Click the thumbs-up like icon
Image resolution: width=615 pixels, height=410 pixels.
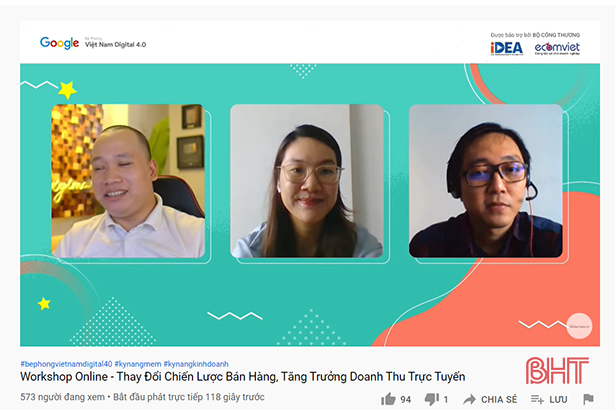click(388, 399)
